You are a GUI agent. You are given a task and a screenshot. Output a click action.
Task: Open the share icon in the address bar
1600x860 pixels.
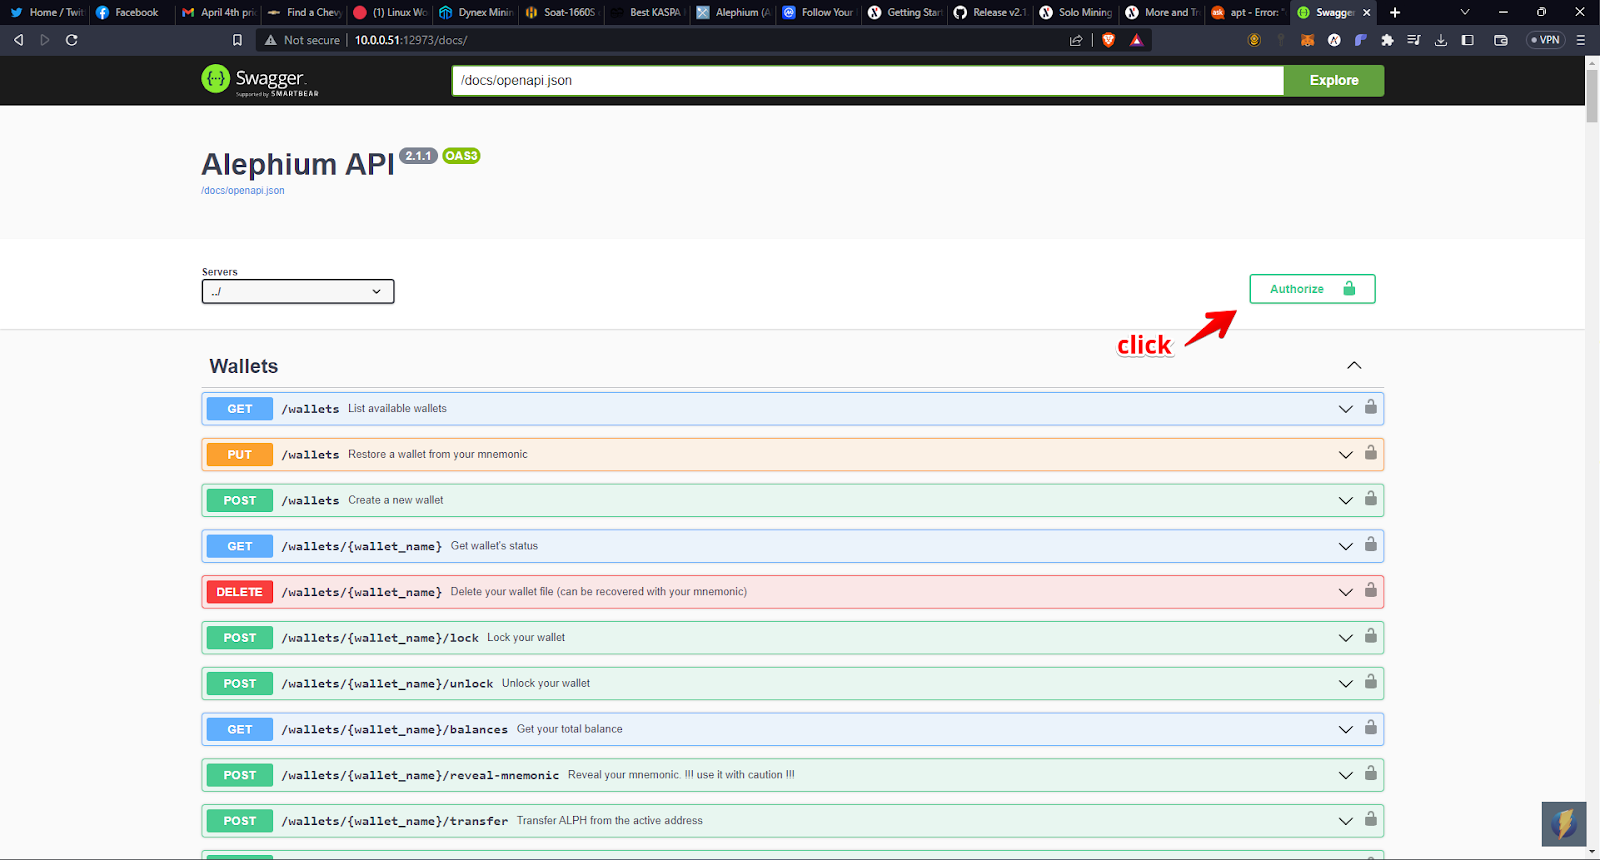pos(1076,40)
